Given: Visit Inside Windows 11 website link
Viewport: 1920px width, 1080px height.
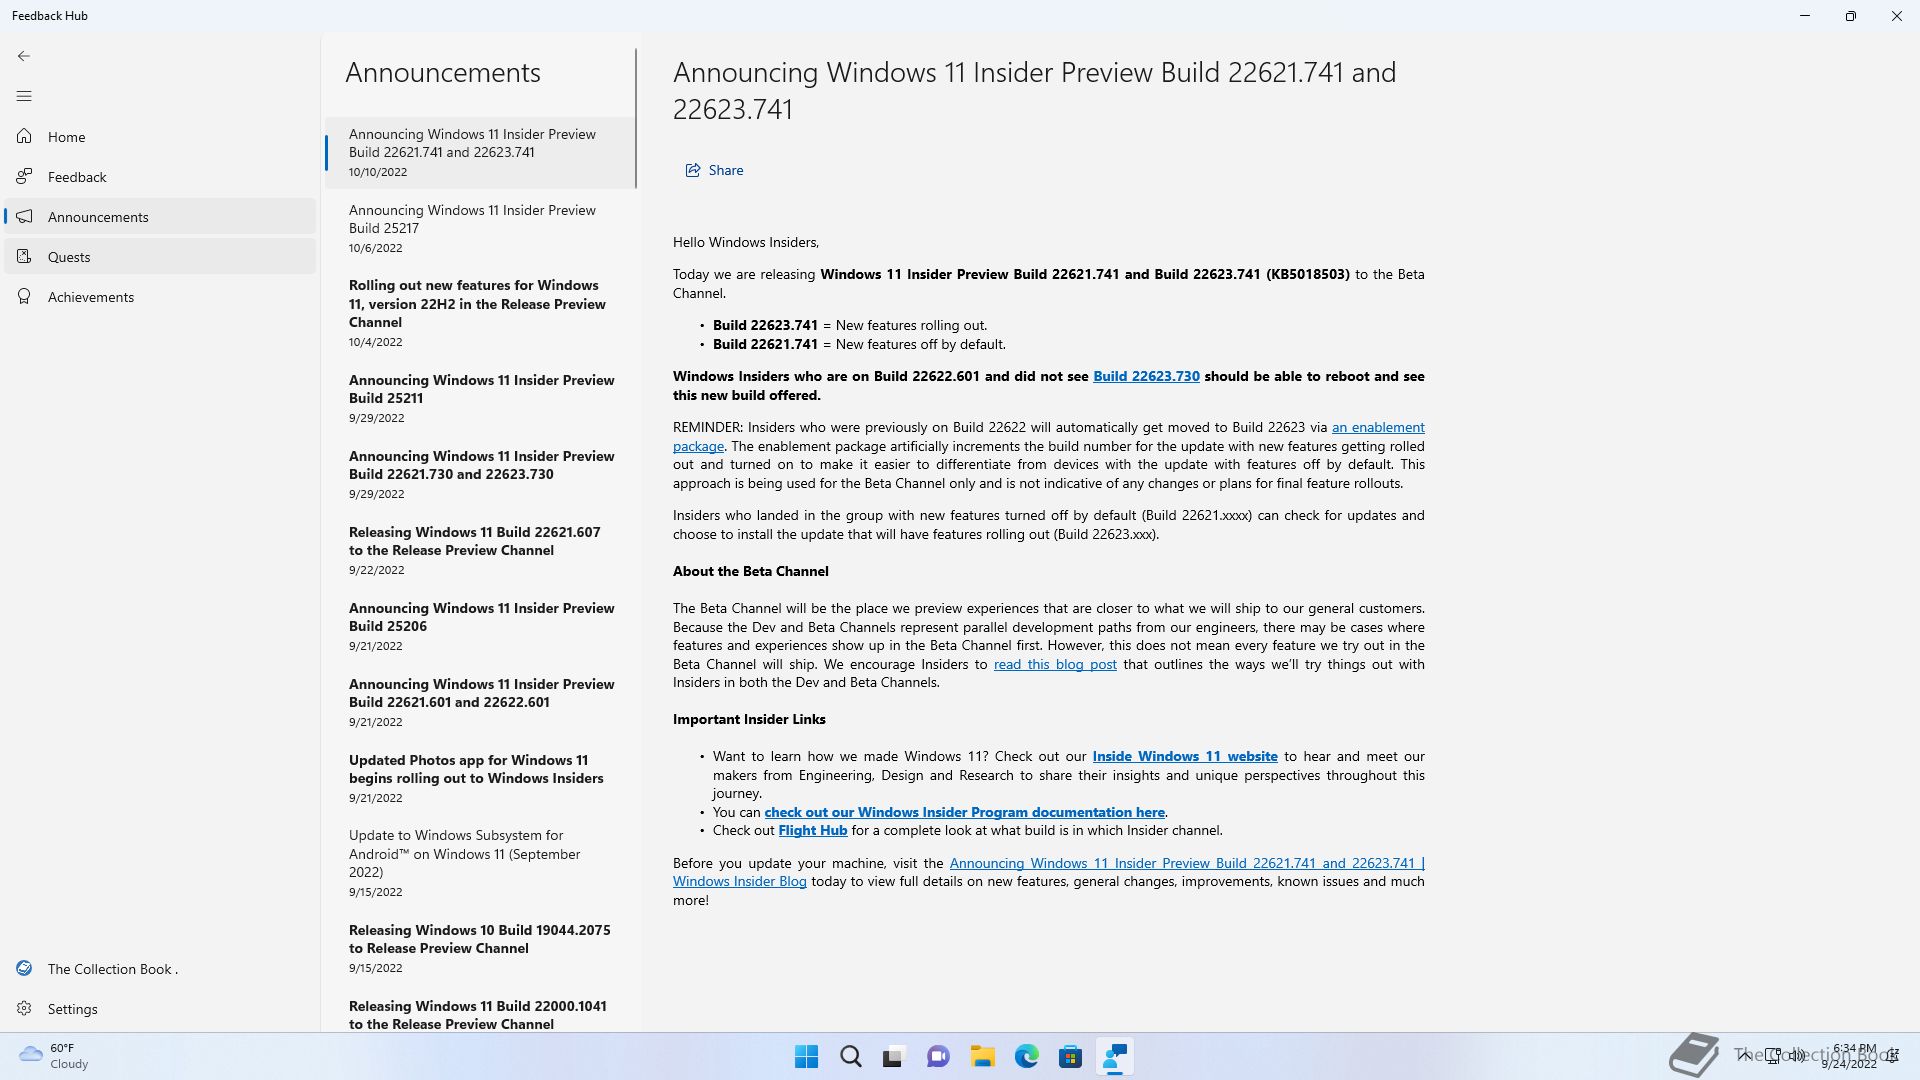Looking at the screenshot, I should (x=1185, y=756).
